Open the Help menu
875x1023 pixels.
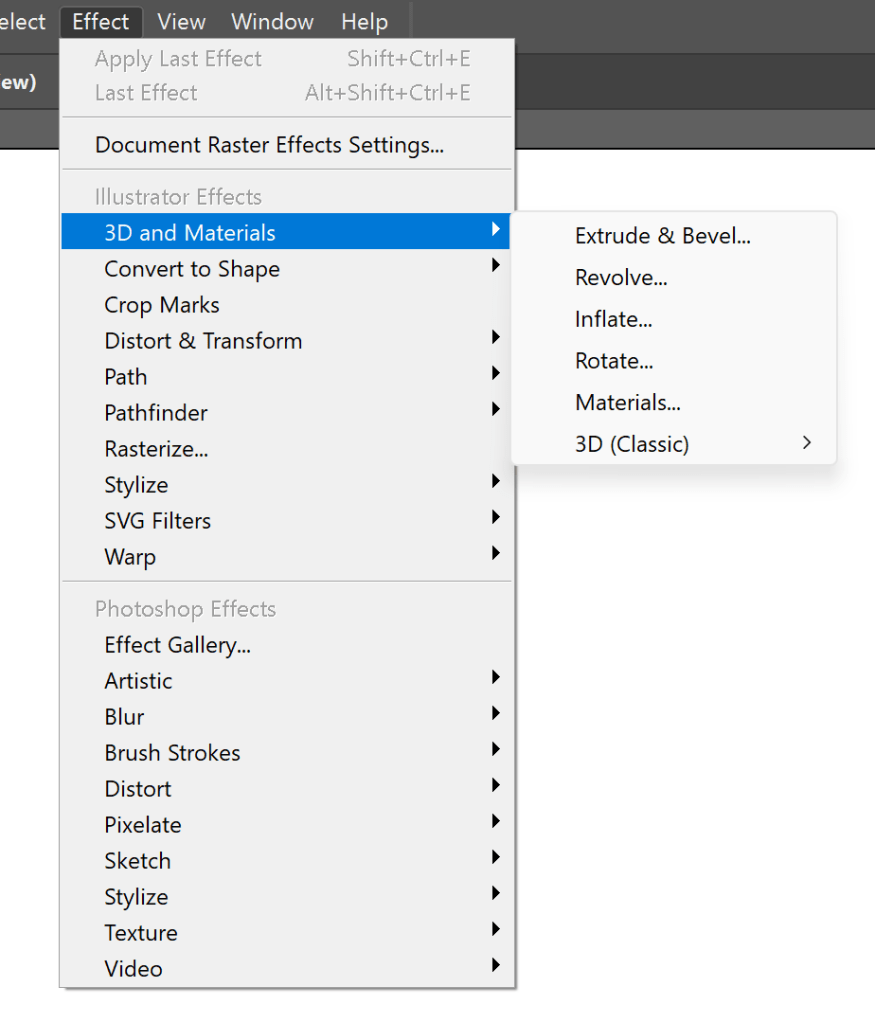click(364, 21)
